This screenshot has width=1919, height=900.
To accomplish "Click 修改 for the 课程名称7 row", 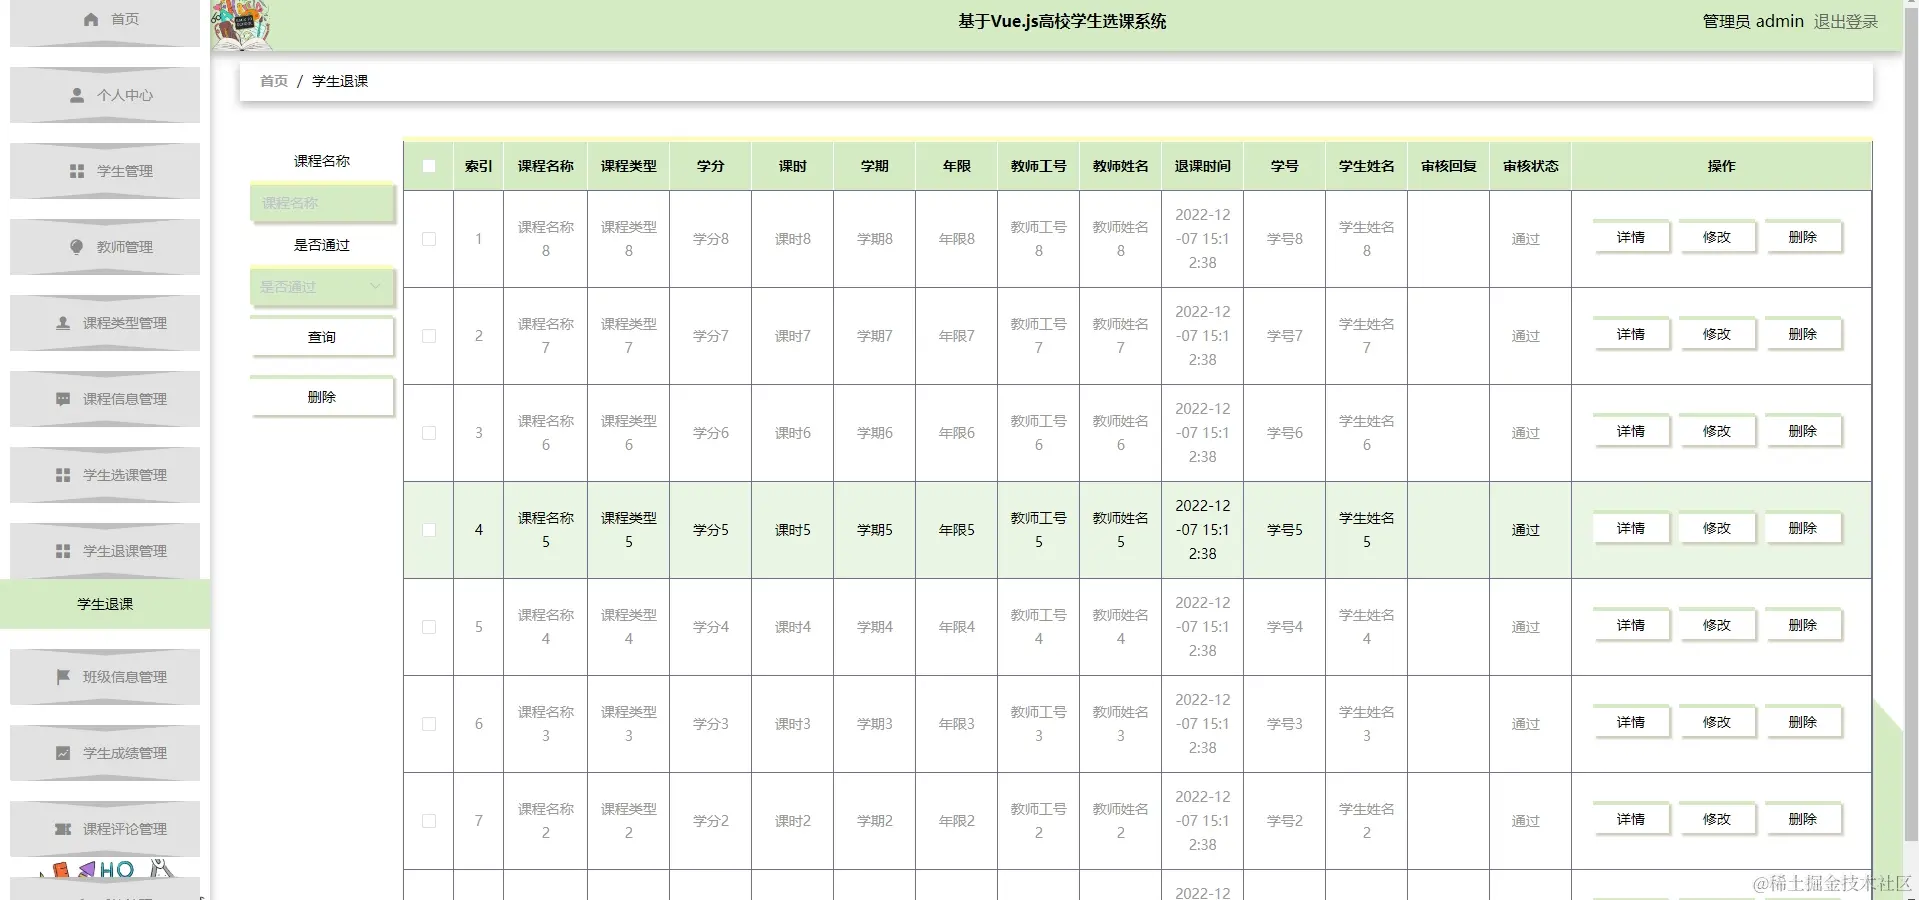I will [1717, 334].
